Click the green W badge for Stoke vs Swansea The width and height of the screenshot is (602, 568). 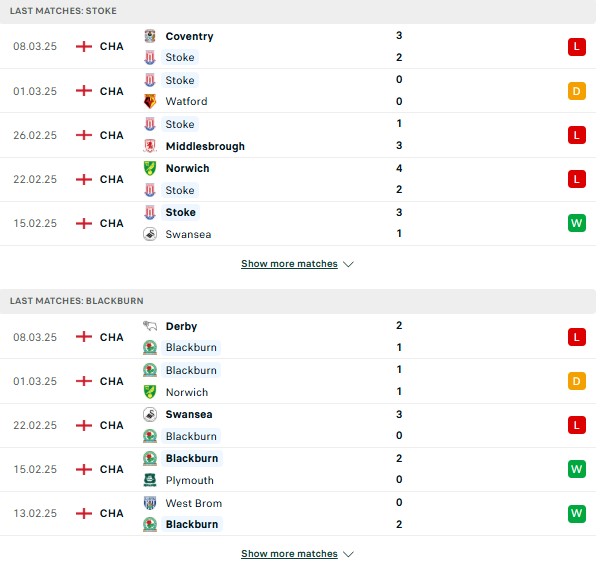pos(577,223)
